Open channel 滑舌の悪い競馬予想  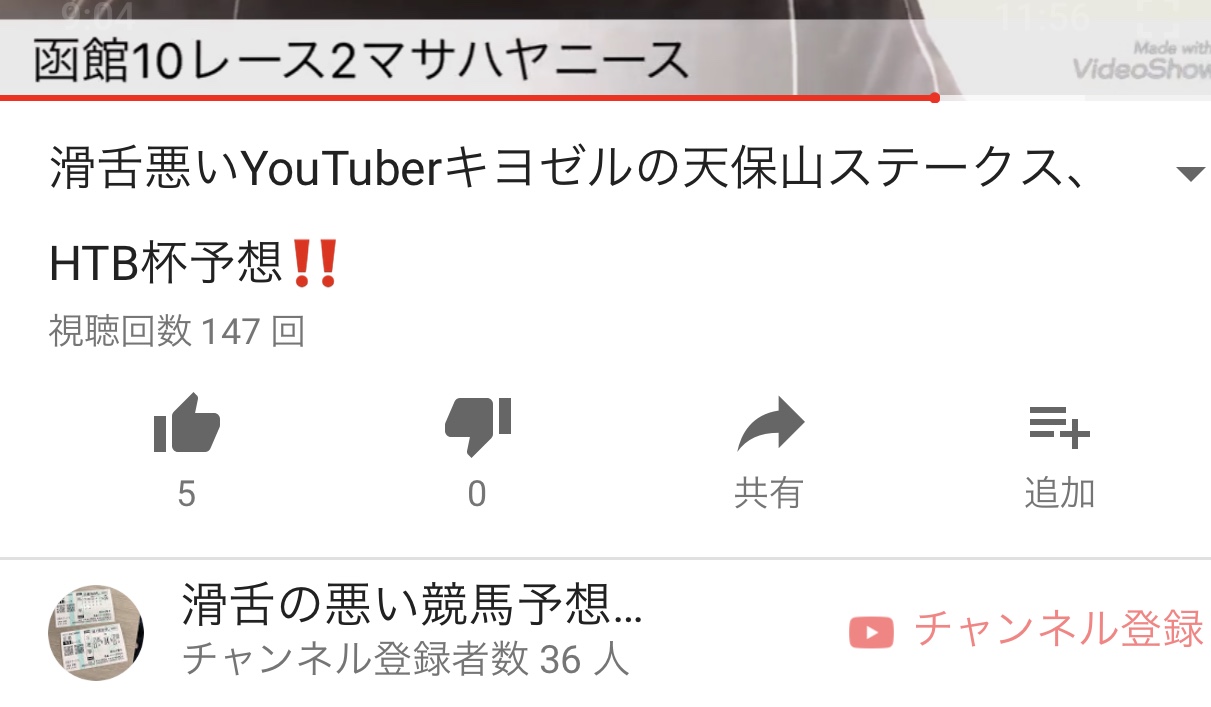(411, 604)
